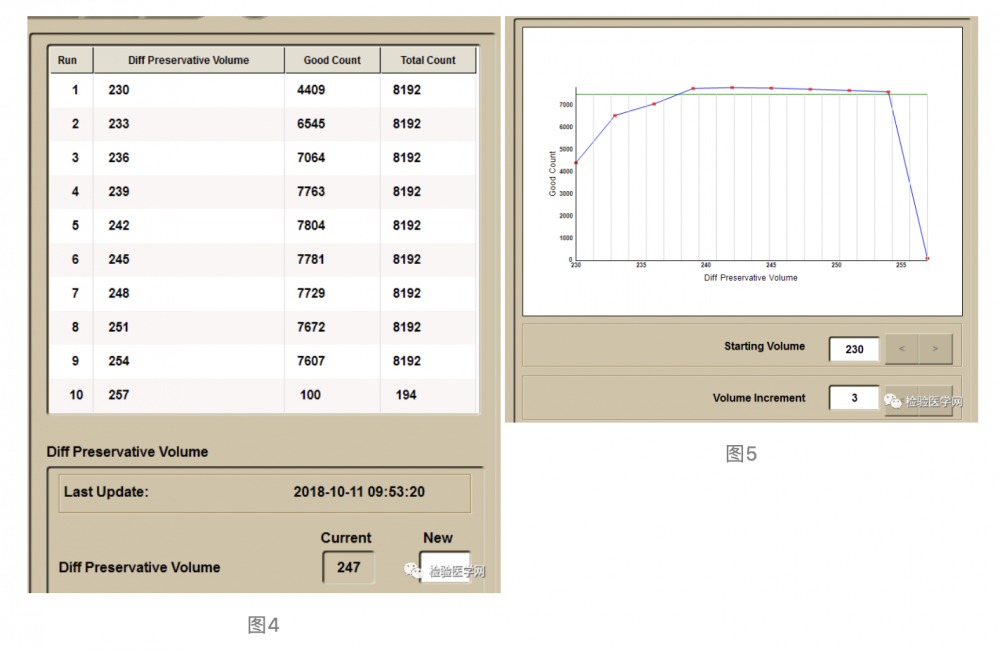Viewport: 1000px width, 650px height.
Task: Sort by Diff Preservative Volume column header
Action: [x=189, y=60]
